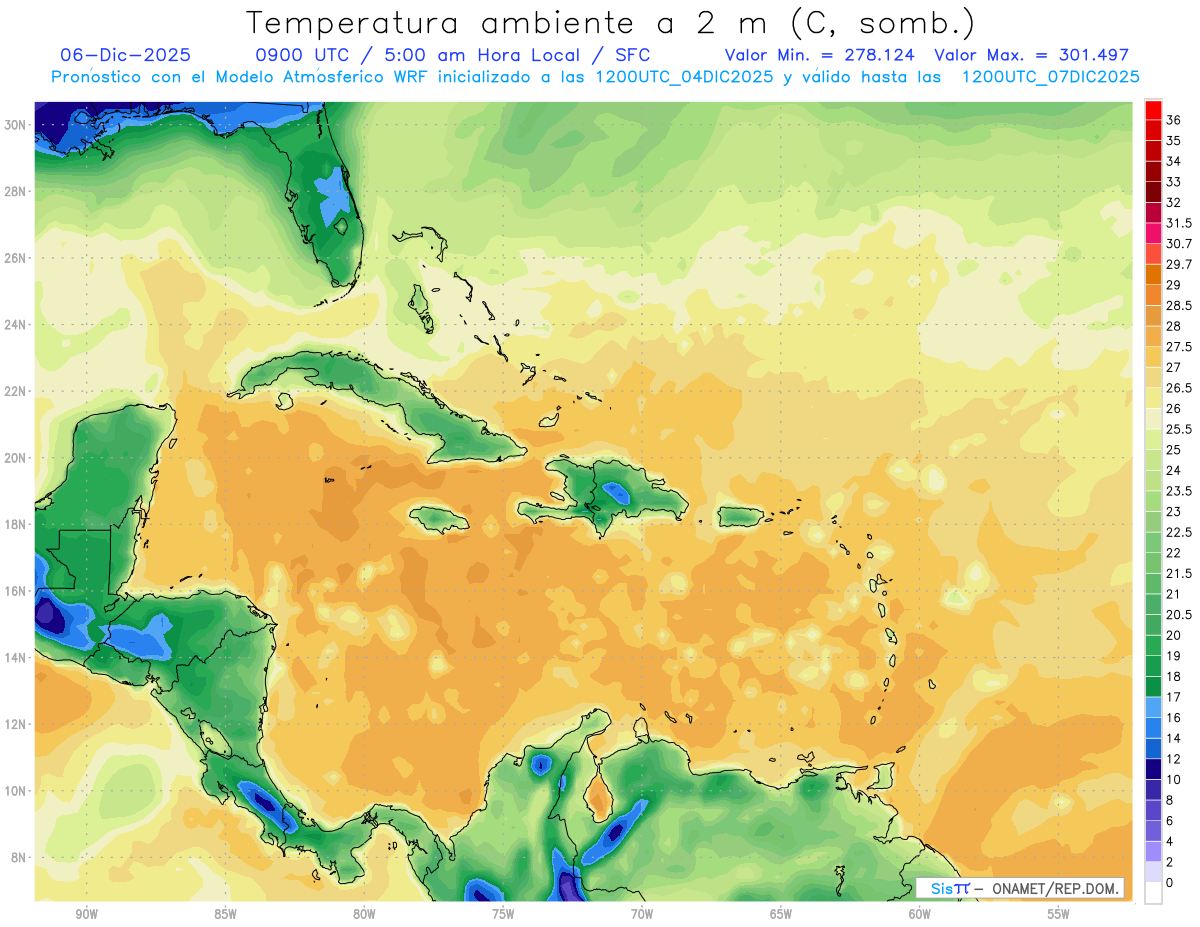Click legend value 34 on the color bar
The width and height of the screenshot is (1200, 927).
tap(1174, 161)
